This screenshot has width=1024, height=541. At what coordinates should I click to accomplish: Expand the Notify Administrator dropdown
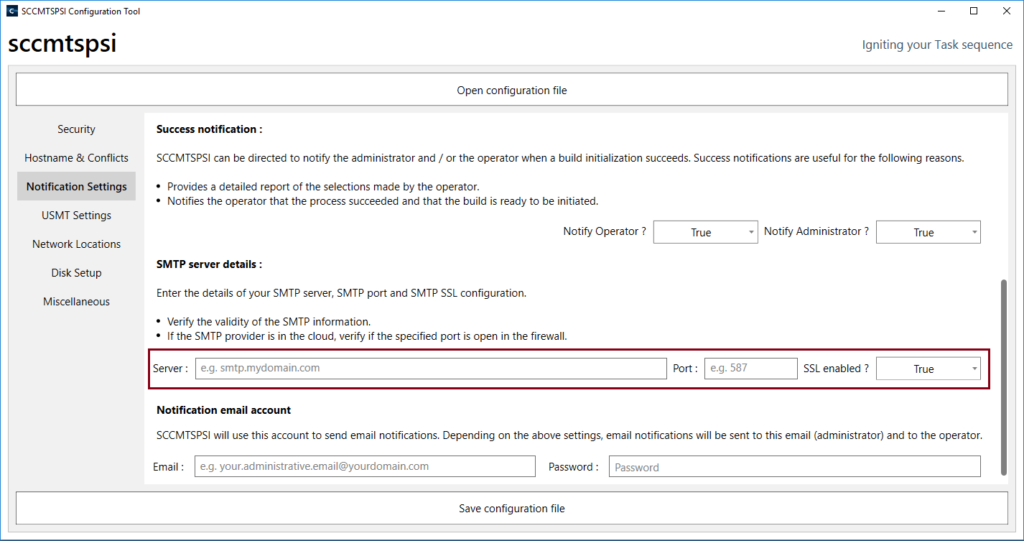click(928, 232)
